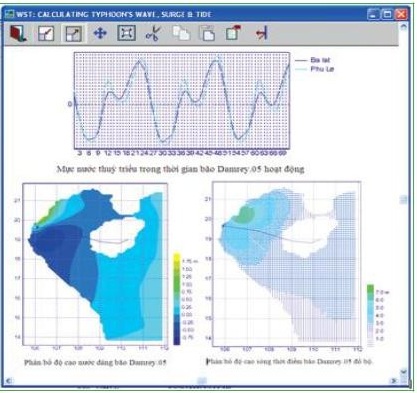Click the tide level chart caption text
The width and height of the screenshot is (417, 393).
[x=180, y=169]
